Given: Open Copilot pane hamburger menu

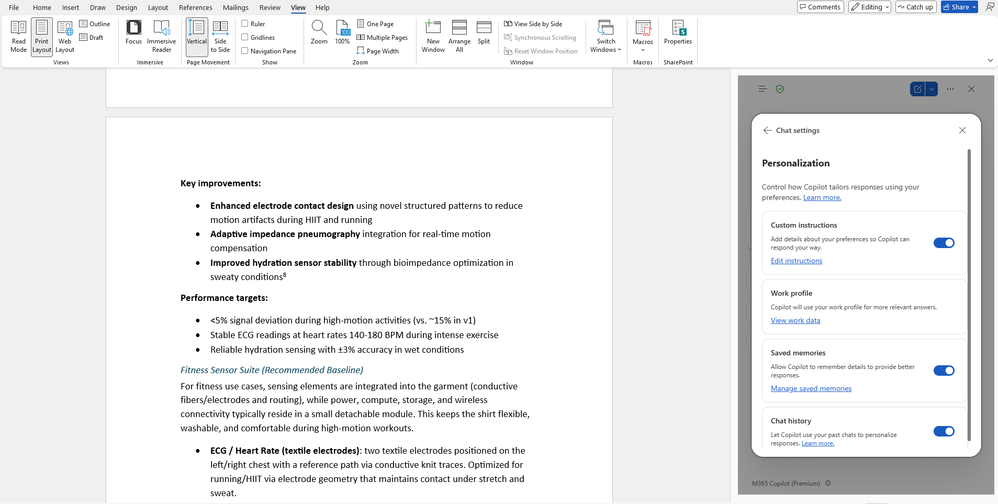Looking at the screenshot, I should click(x=763, y=89).
